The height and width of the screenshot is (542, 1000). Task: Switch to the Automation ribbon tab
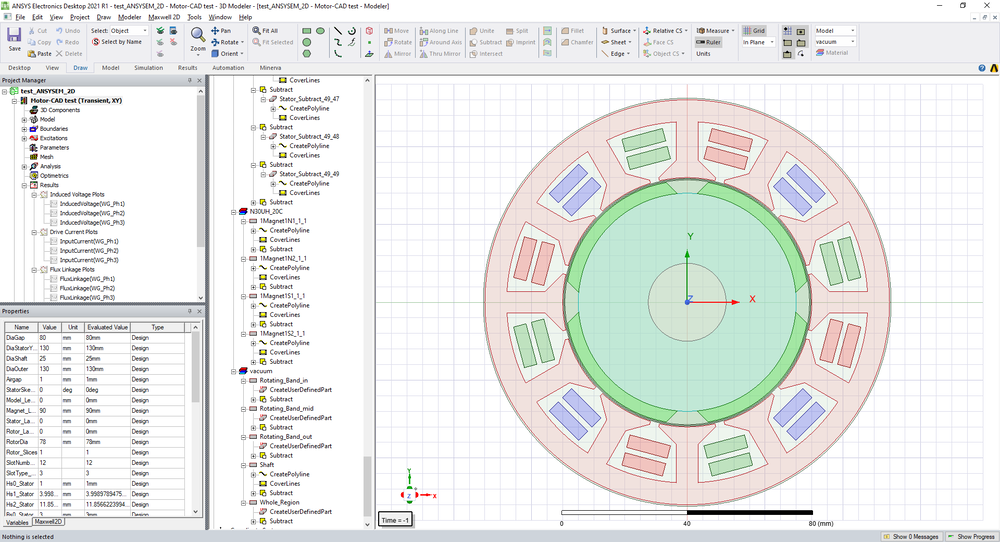pyautogui.click(x=228, y=68)
